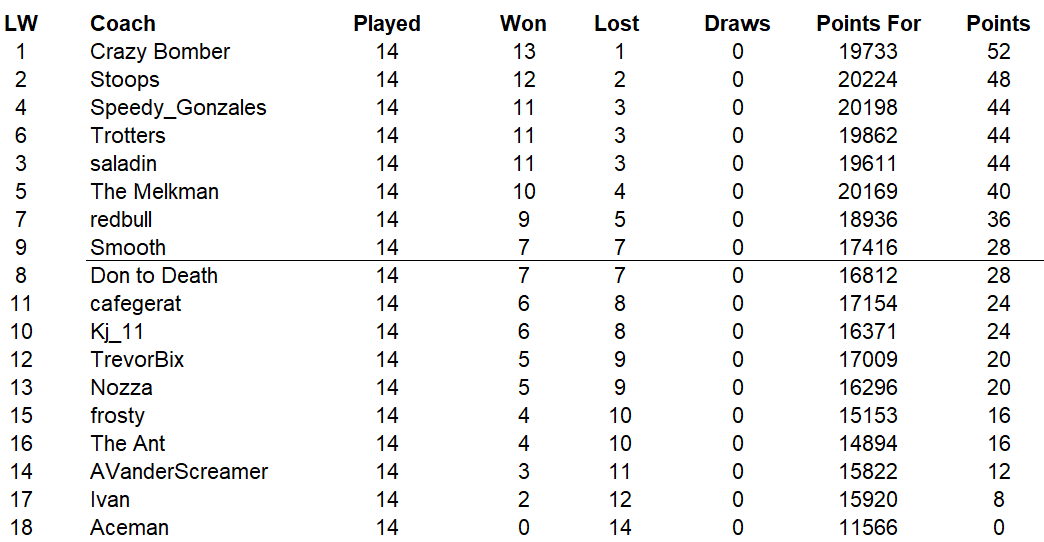Viewport: 1044px width, 542px height.
Task: Click on coach Trotters
Action: [x=128, y=136]
